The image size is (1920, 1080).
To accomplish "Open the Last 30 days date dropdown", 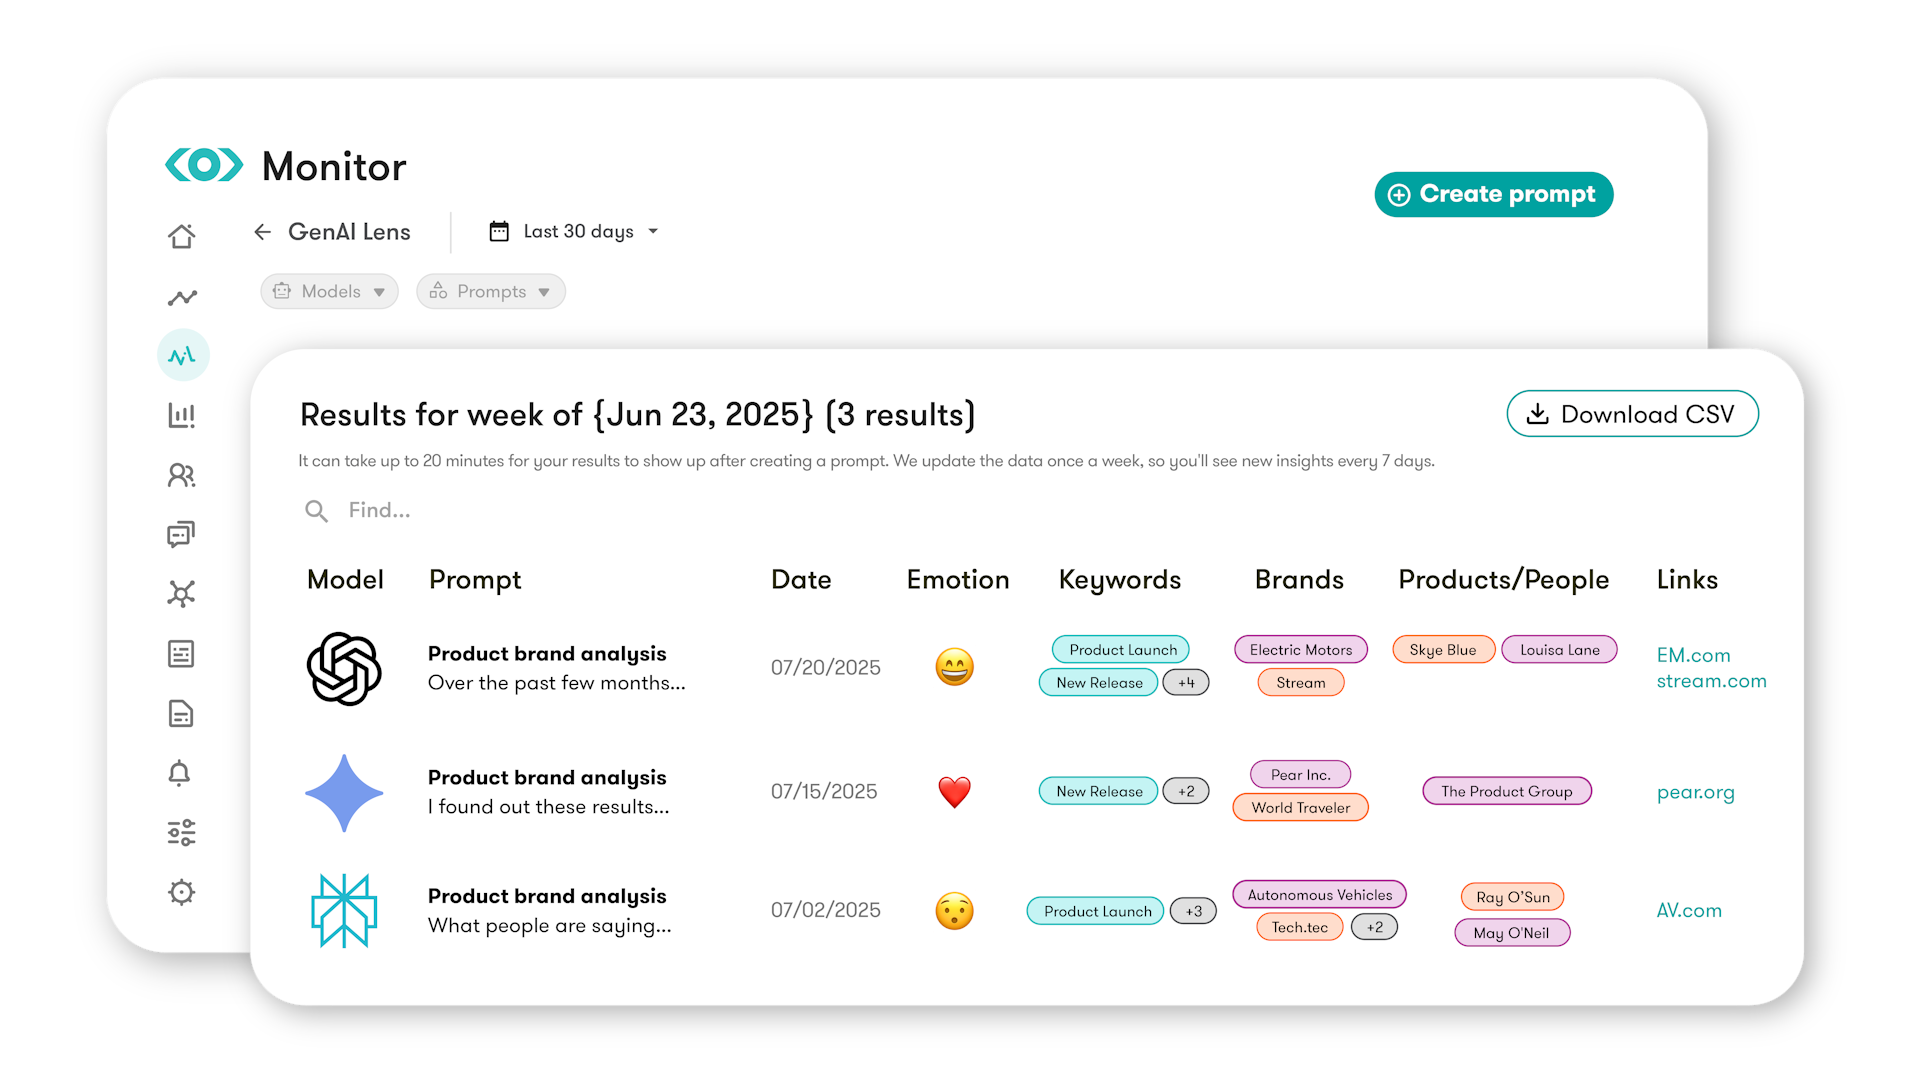I will (576, 232).
